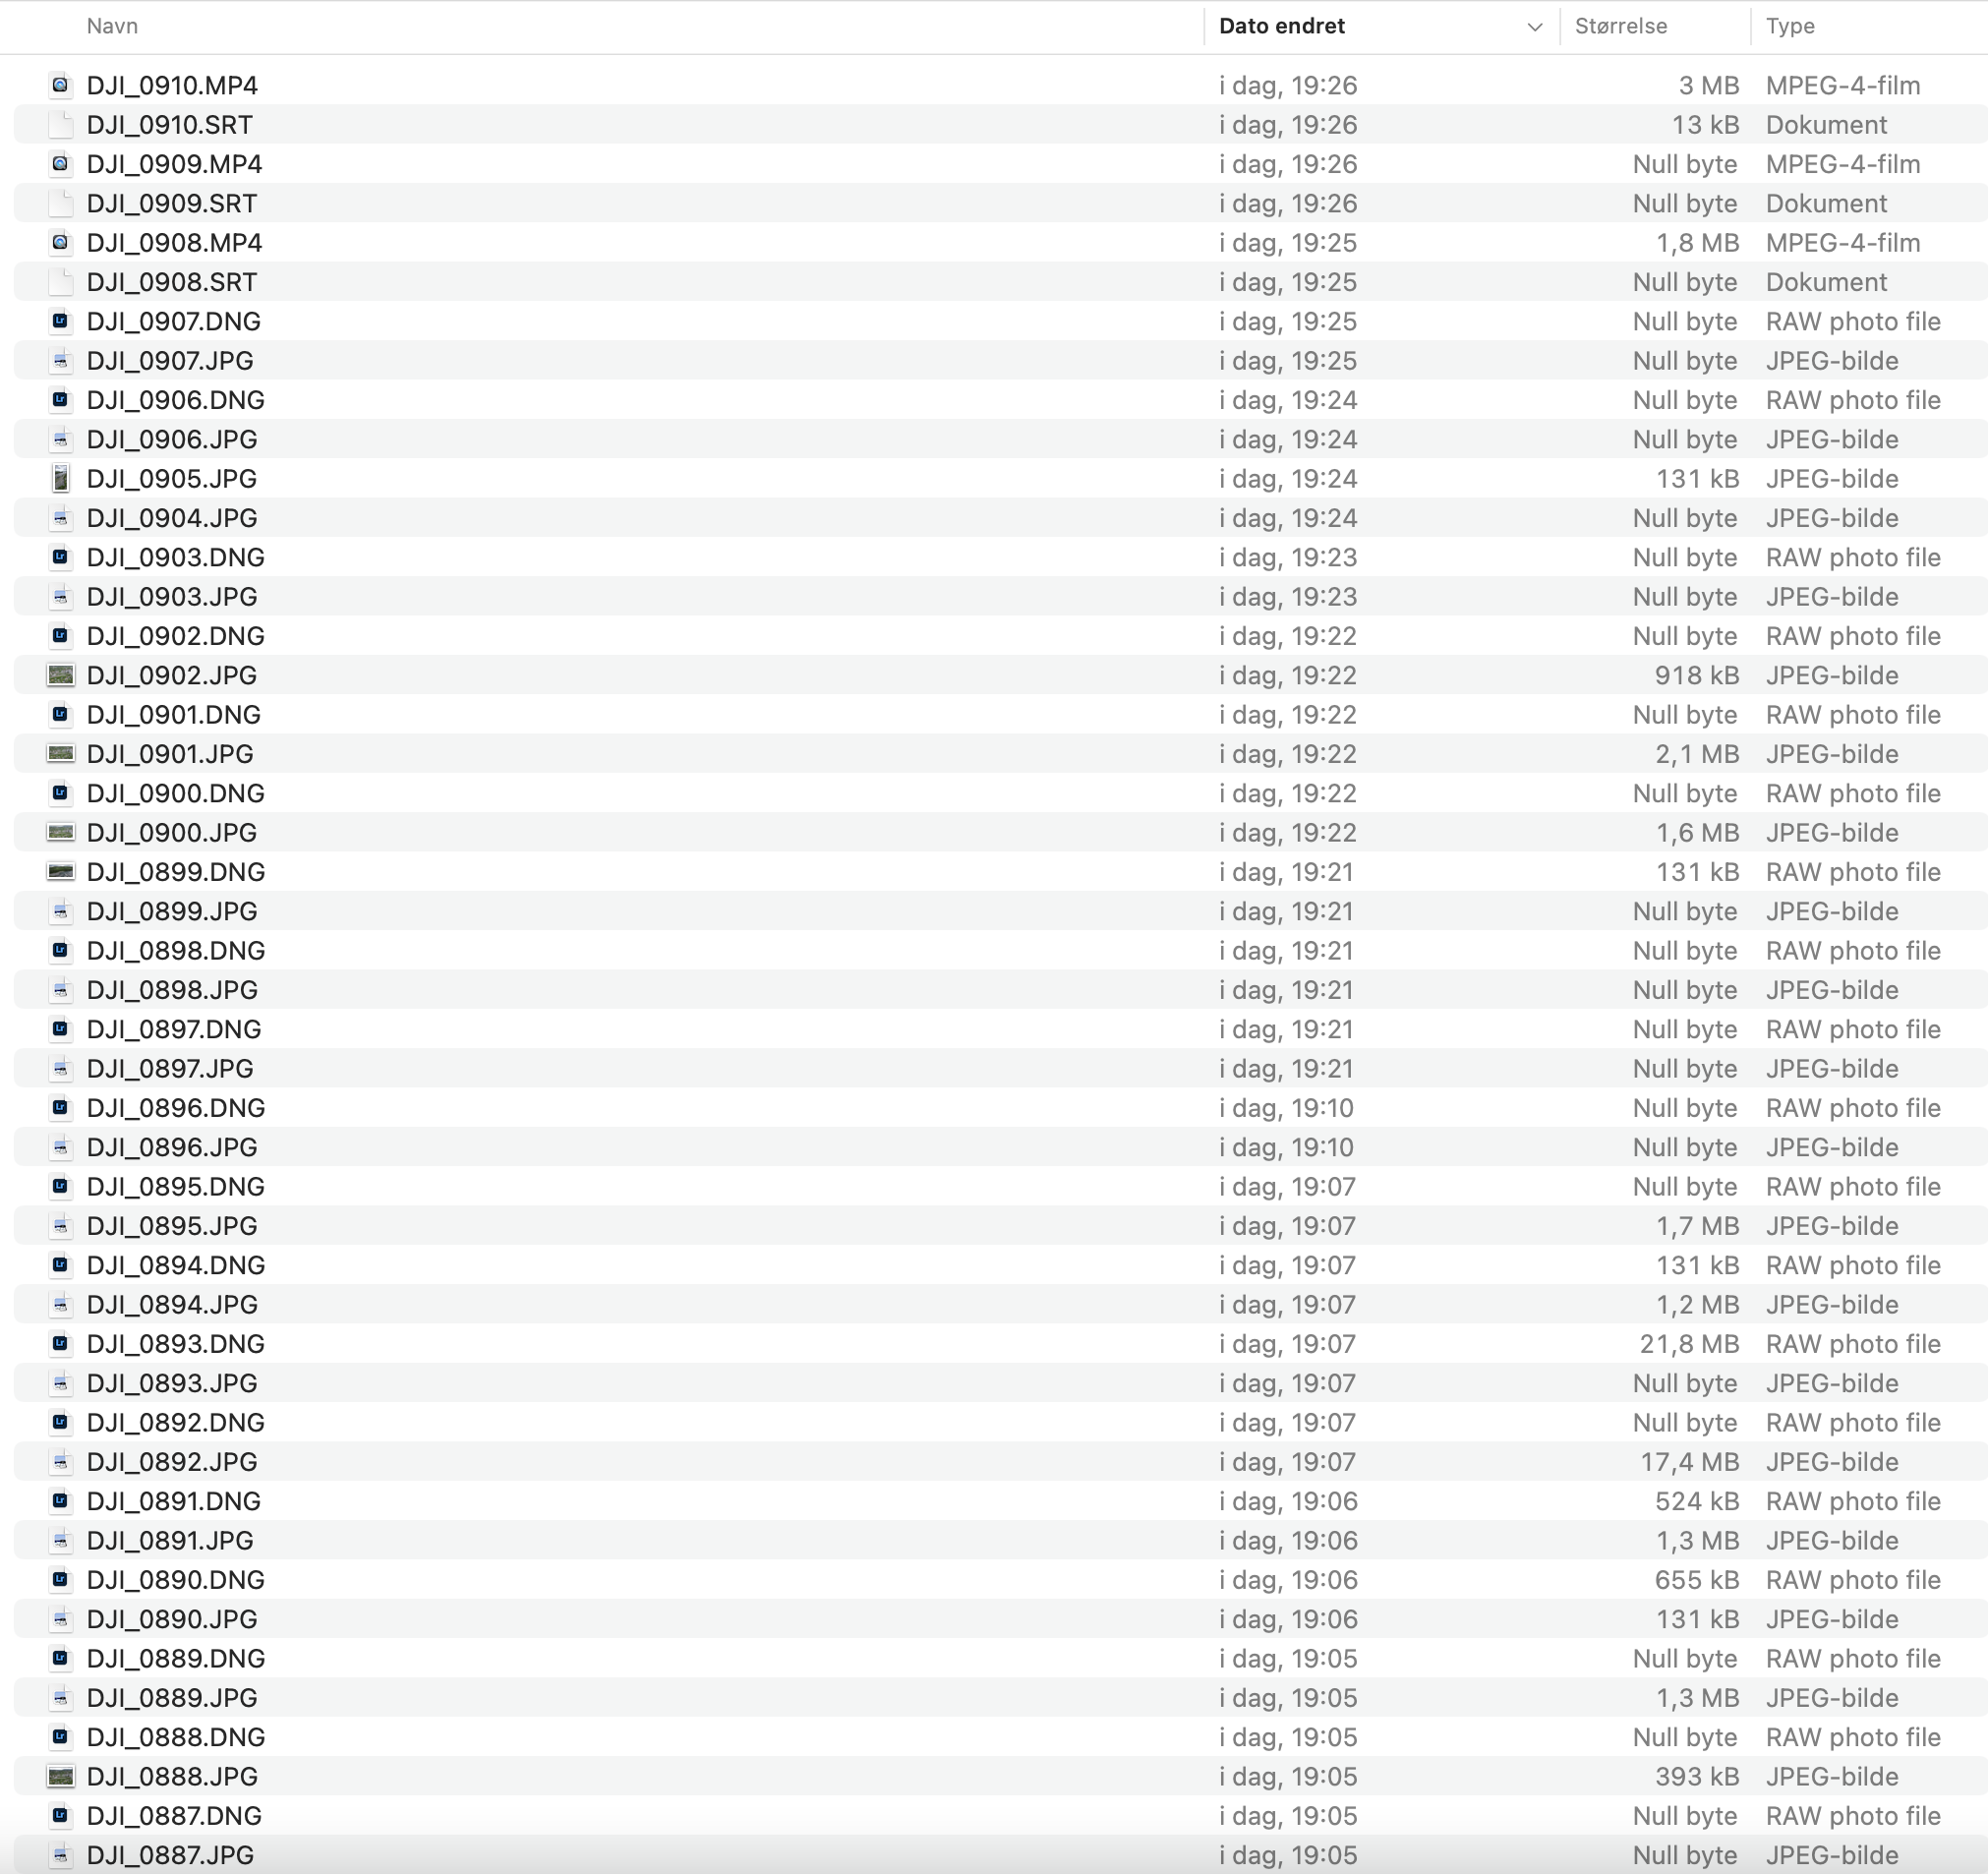The width and height of the screenshot is (1988, 1874).
Task: Click the JPEG icon of DJI_0907.JPG
Action: 61,361
